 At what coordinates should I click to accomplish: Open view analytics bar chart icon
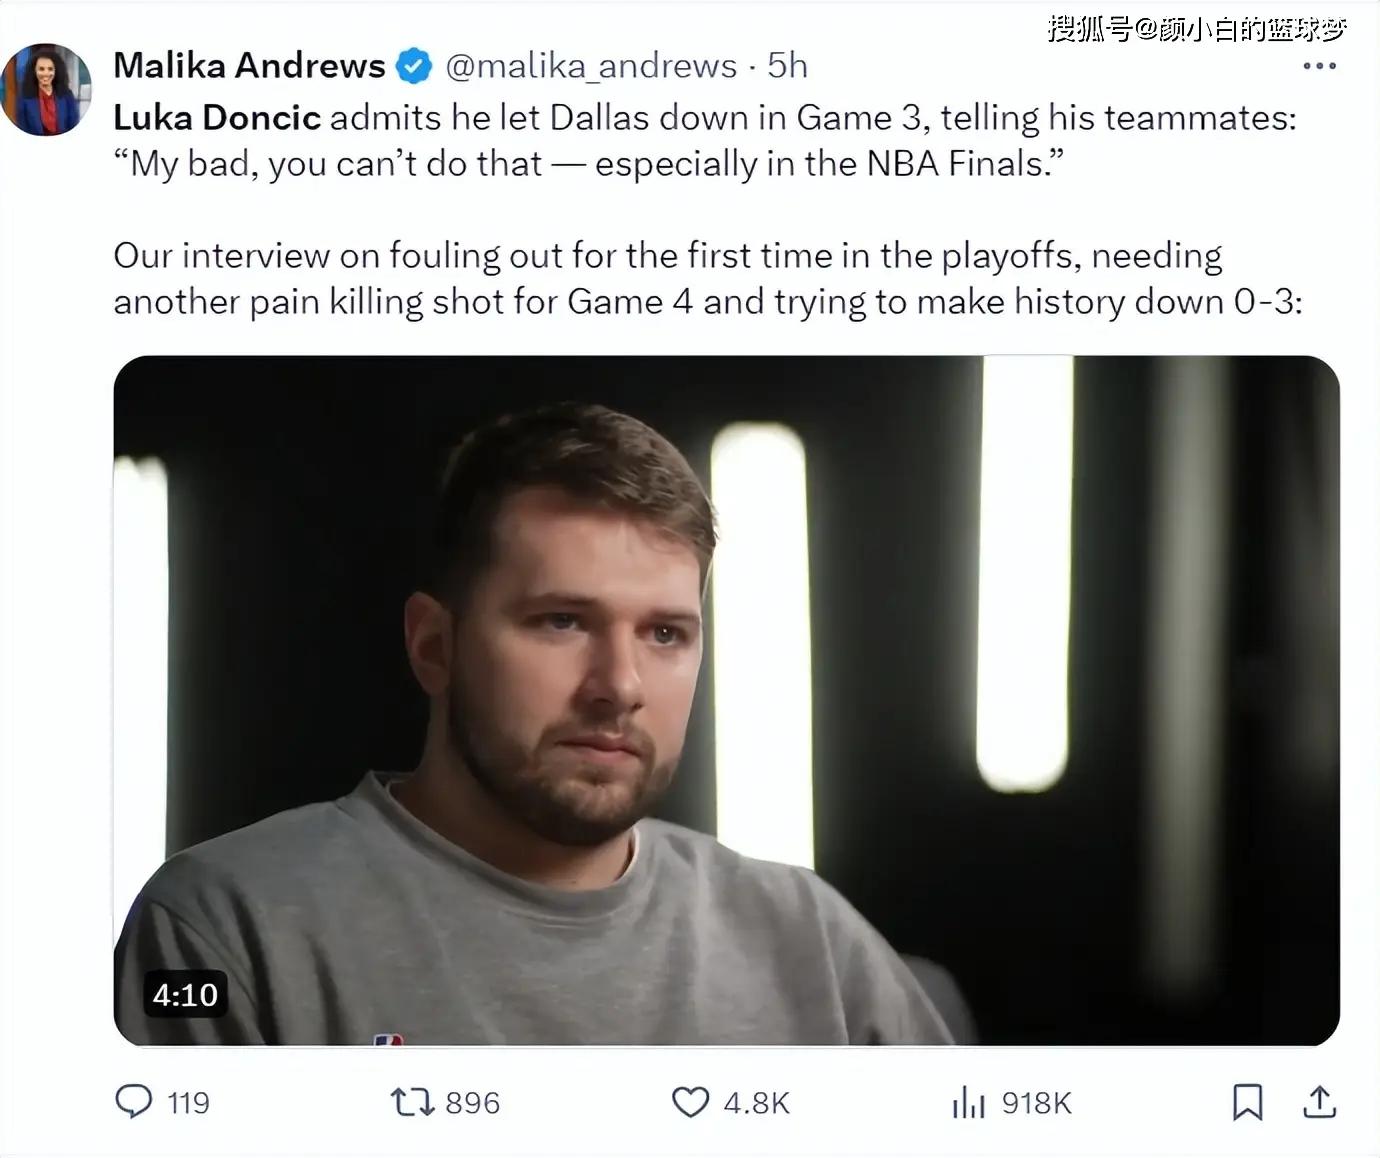pos(968,1102)
